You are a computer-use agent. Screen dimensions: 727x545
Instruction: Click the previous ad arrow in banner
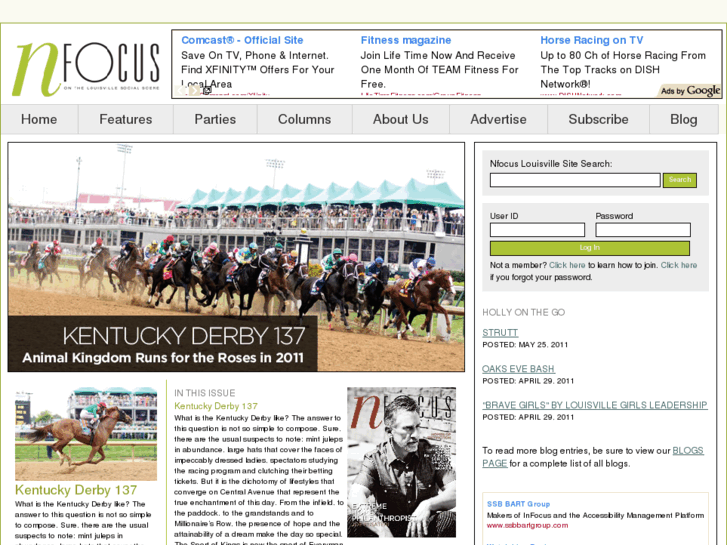click(181, 91)
